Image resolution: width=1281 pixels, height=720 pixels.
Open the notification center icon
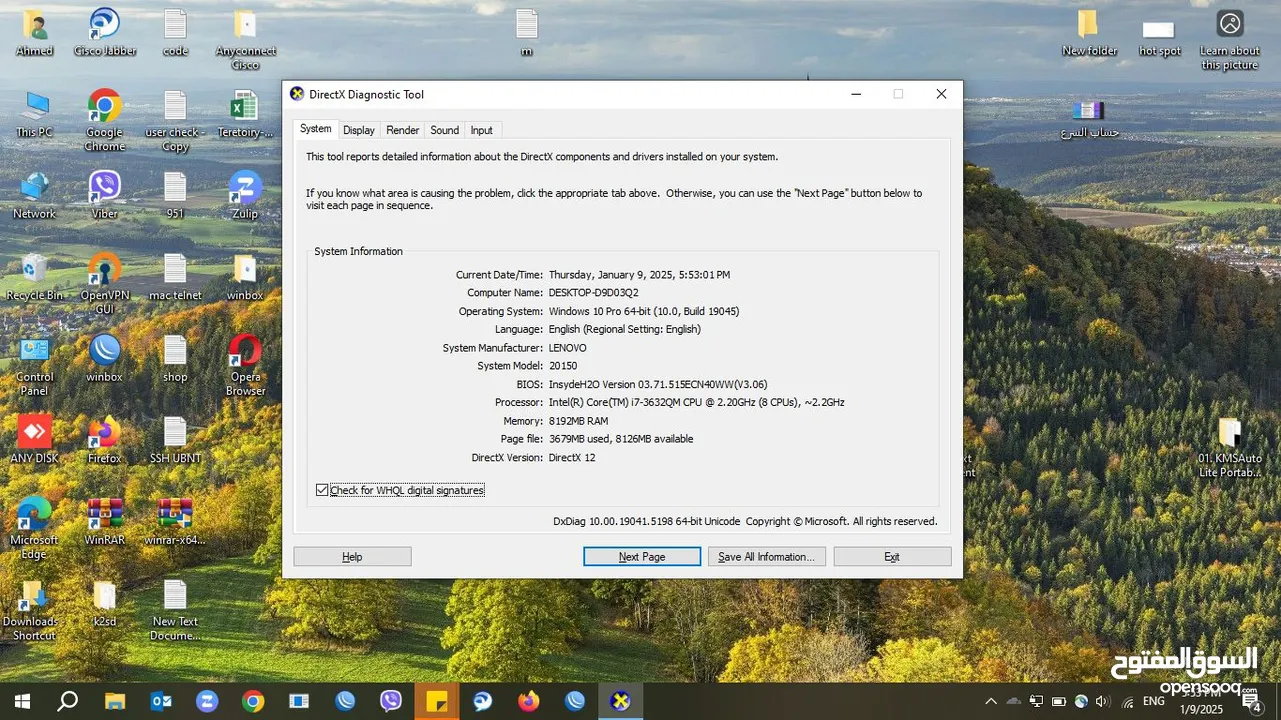1253,702
